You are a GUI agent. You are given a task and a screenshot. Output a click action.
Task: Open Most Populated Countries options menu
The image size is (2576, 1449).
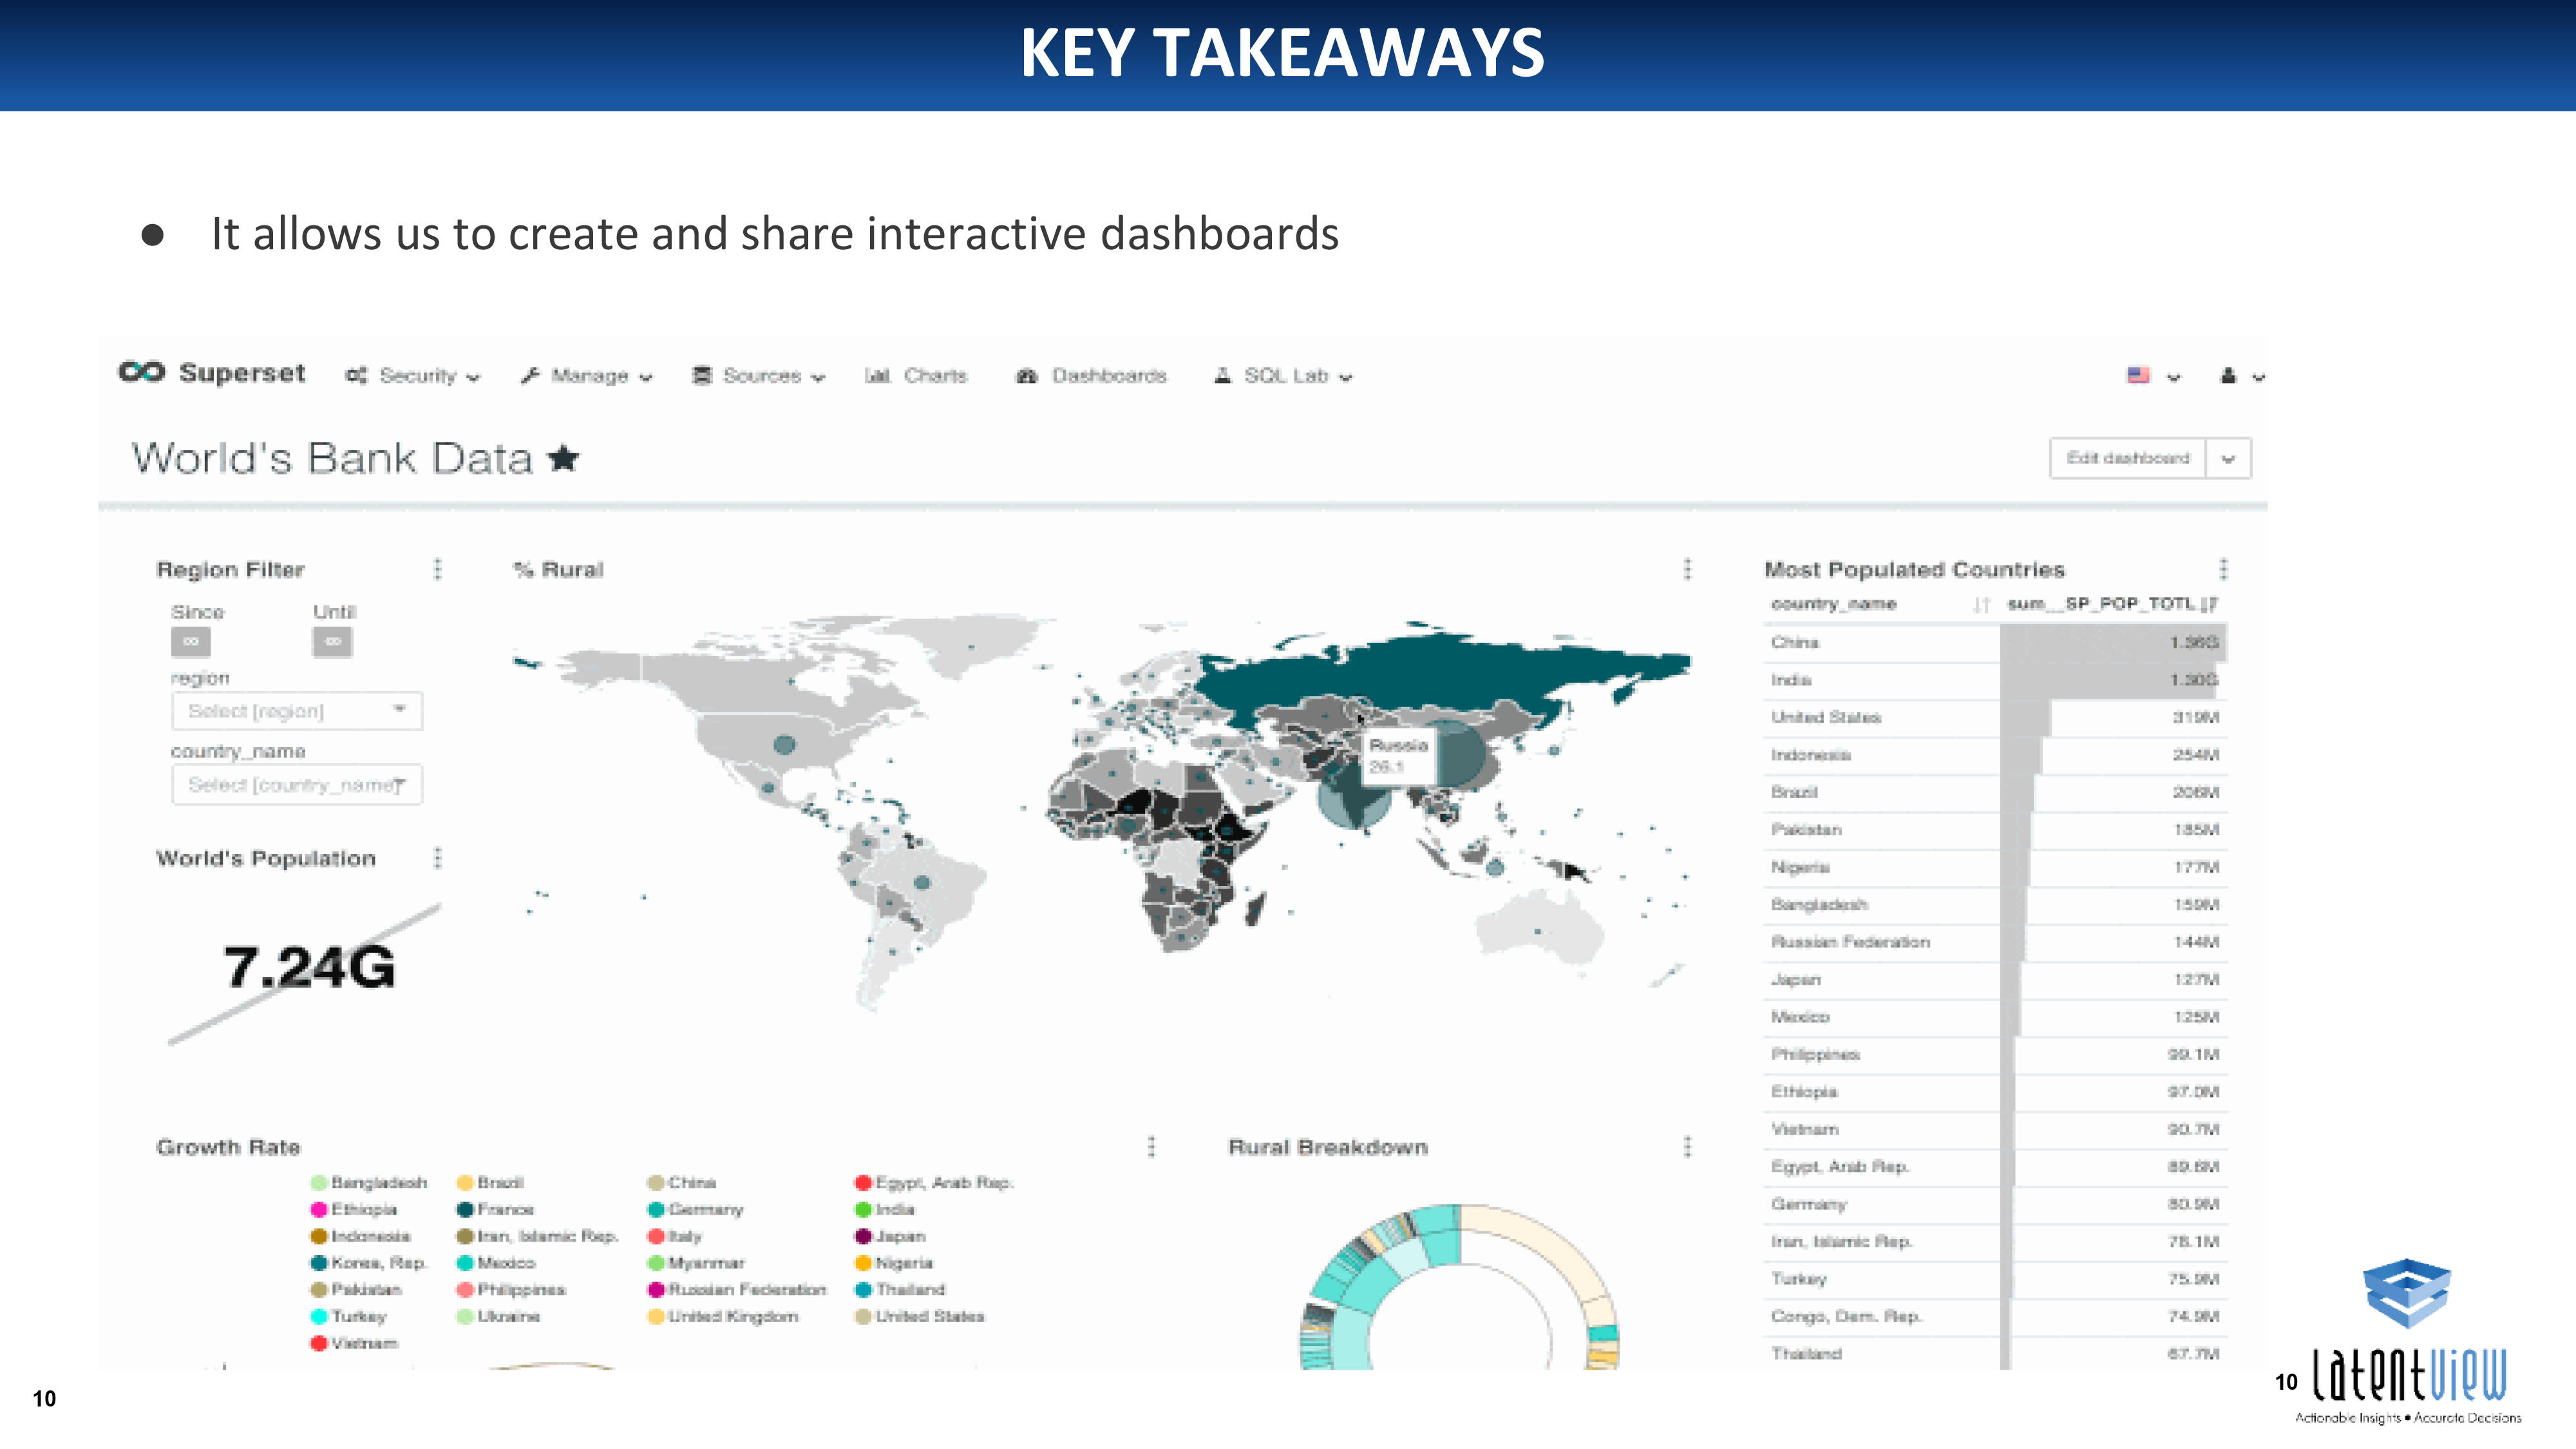click(x=2223, y=569)
